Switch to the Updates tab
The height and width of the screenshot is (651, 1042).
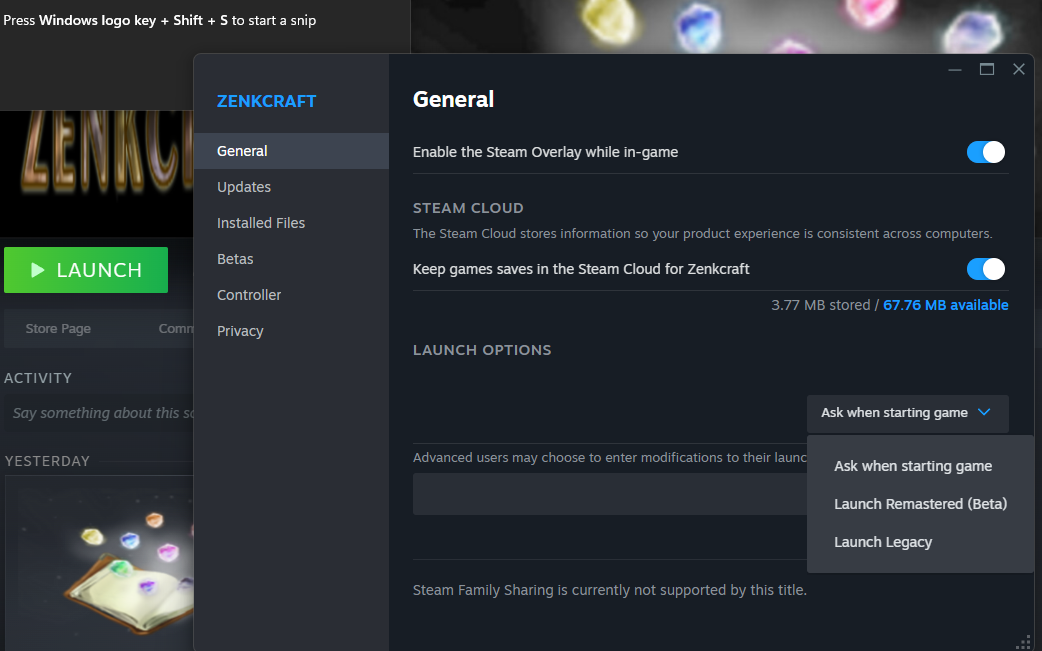click(x=291, y=187)
